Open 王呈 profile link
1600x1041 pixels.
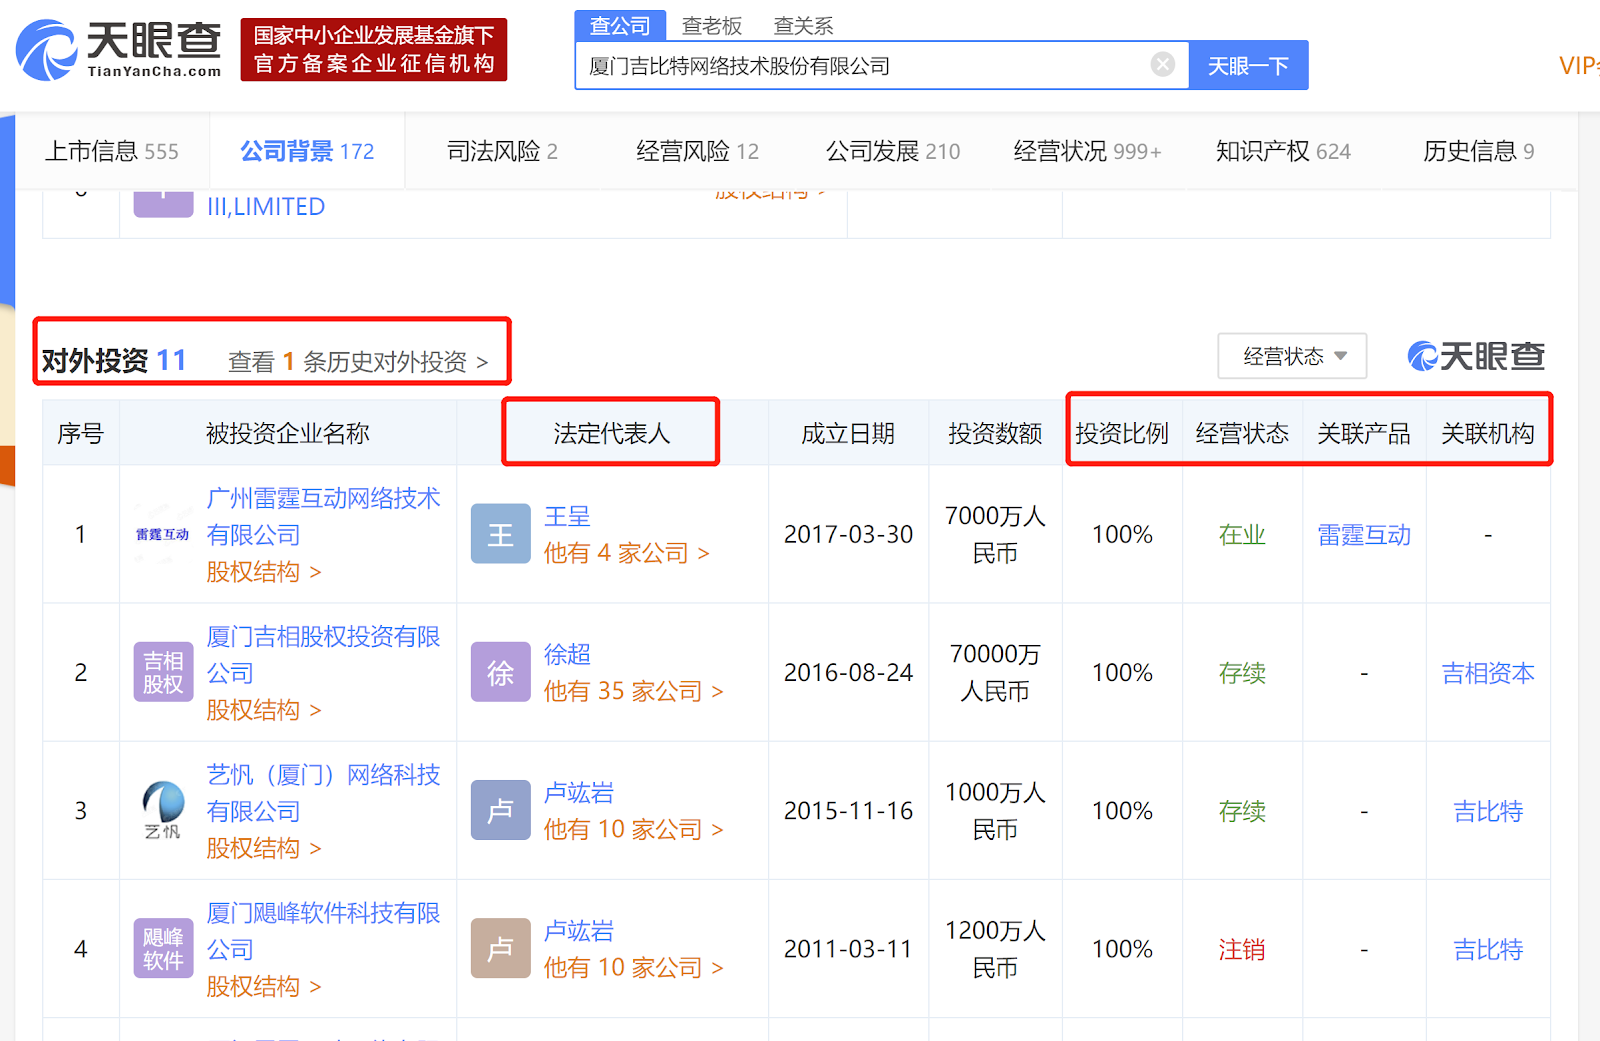click(567, 516)
